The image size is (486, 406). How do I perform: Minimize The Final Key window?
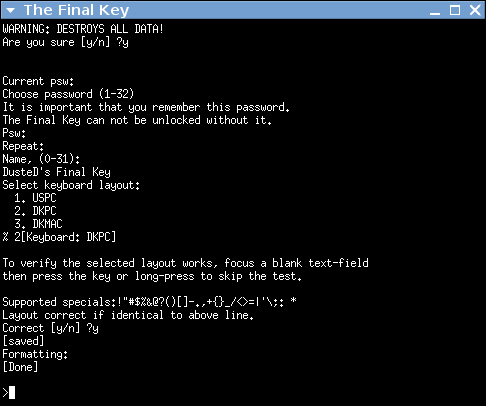(x=435, y=11)
